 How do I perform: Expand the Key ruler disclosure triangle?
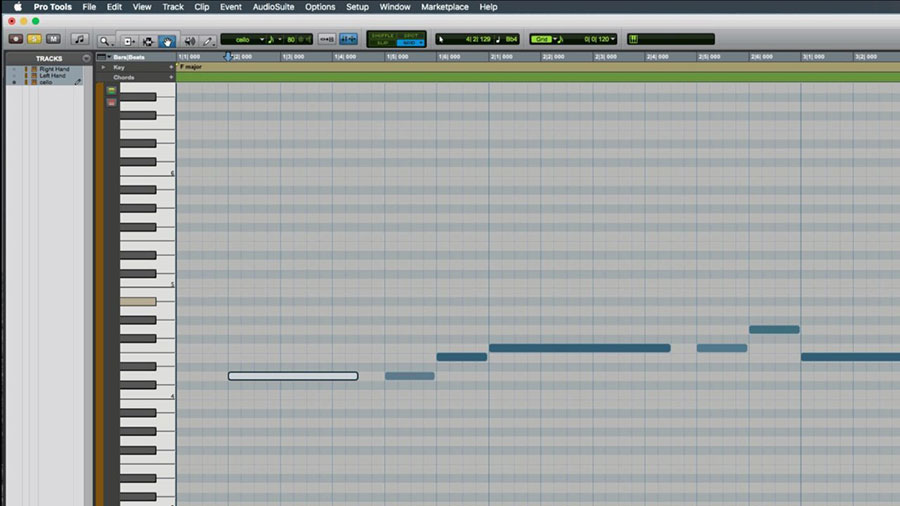coord(103,67)
